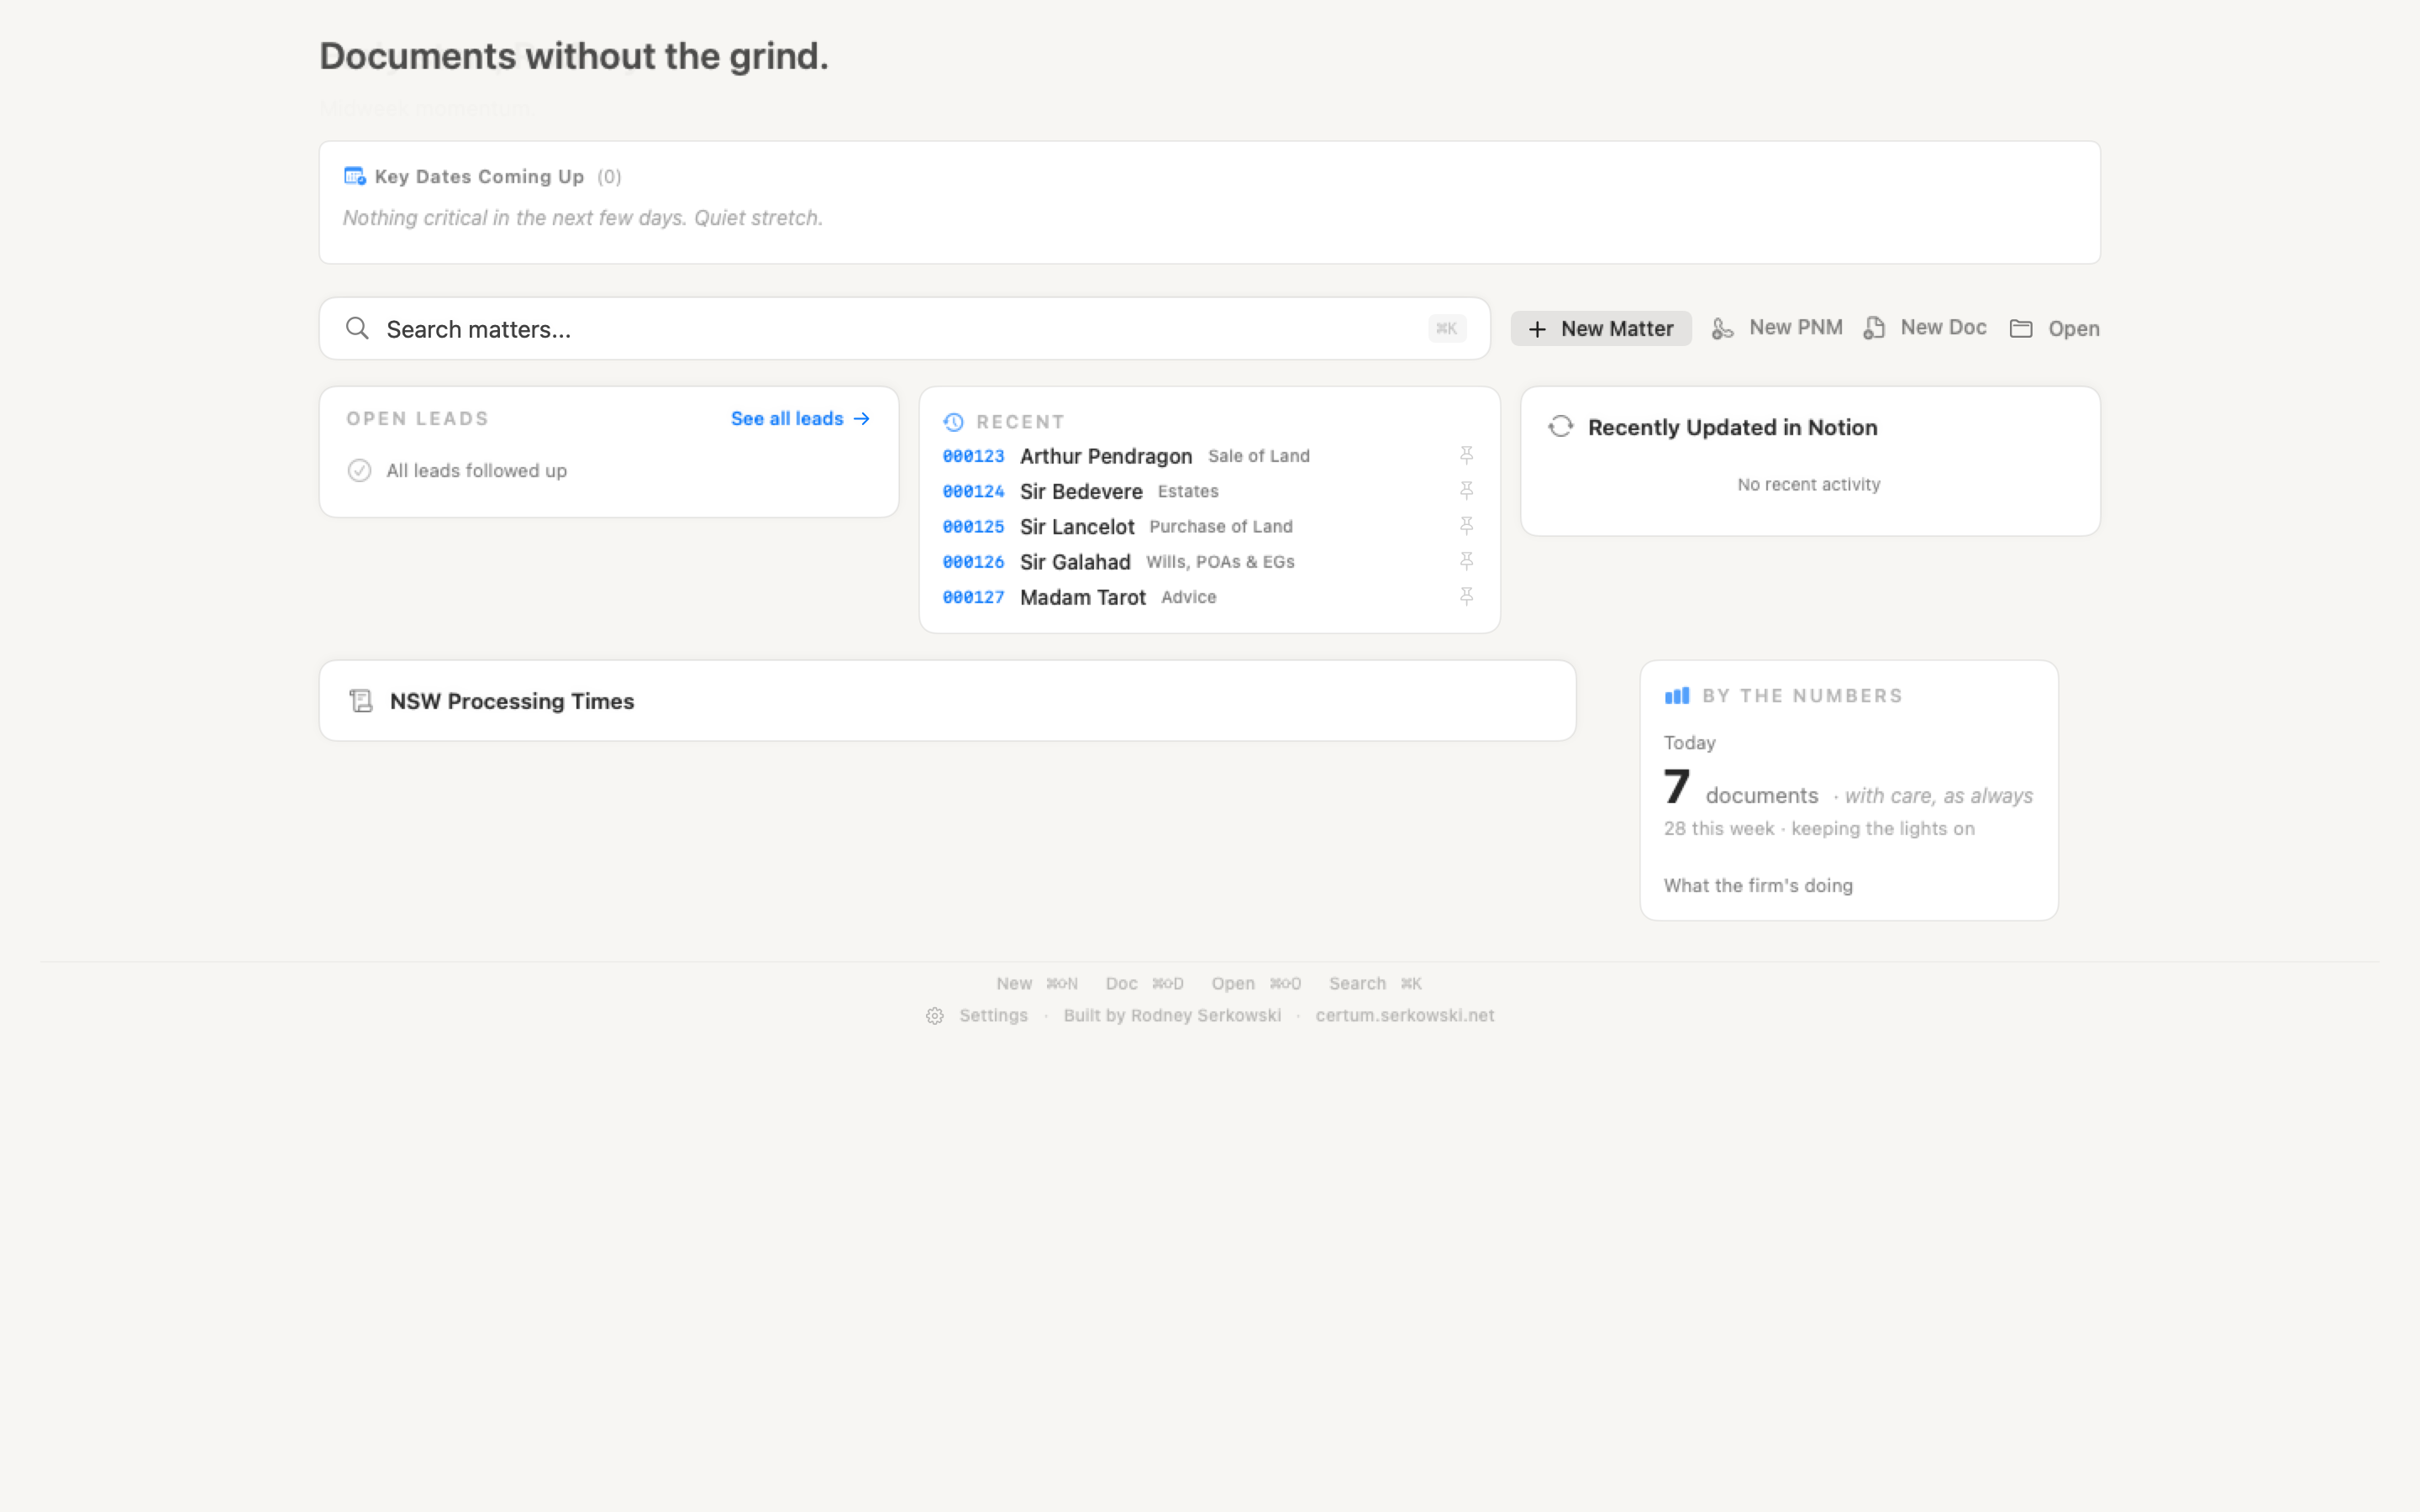Pin the Sir Bedevere matter
Viewport: 2420px width, 1512px height.
click(1466, 490)
